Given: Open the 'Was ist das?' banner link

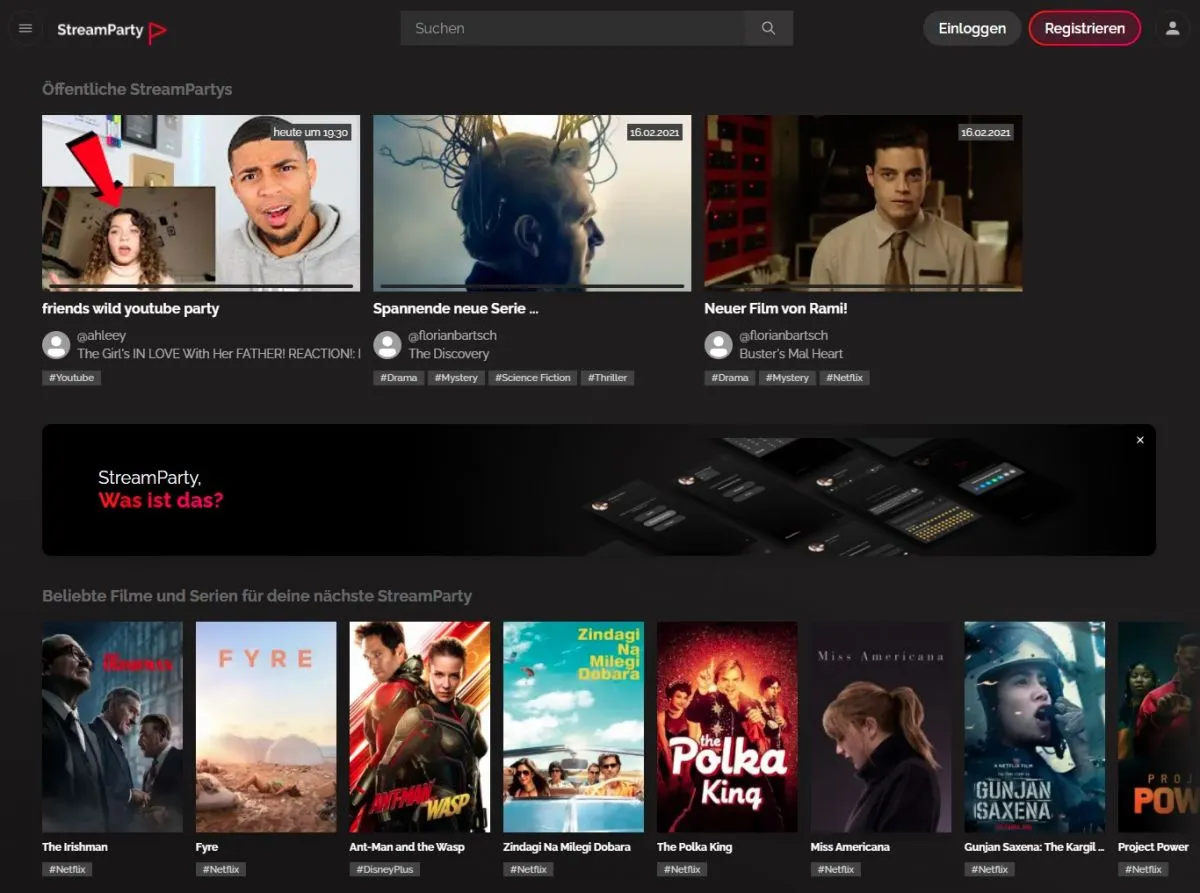Looking at the screenshot, I should pyautogui.click(x=161, y=489).
